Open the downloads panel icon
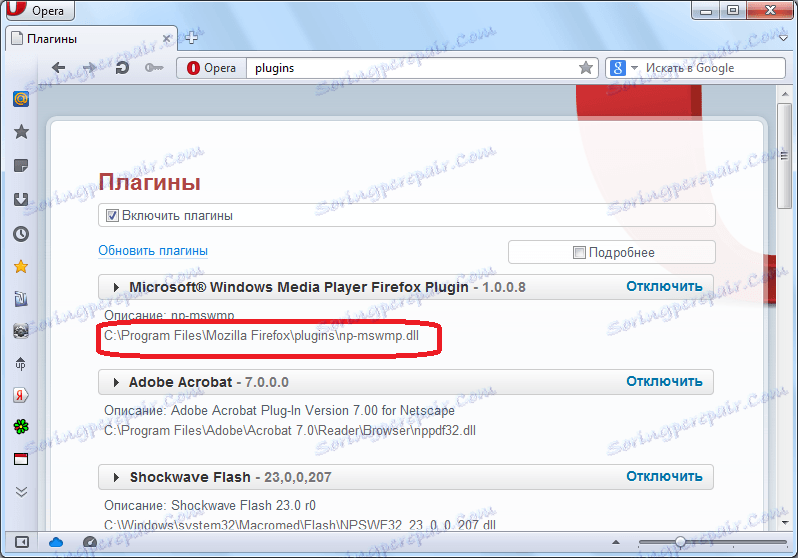Screen dimensions: 798x558 coord(21,199)
